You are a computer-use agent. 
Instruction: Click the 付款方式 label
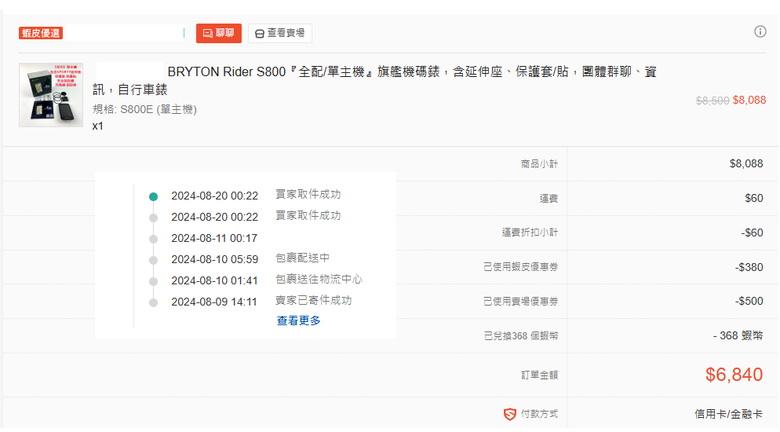539,414
